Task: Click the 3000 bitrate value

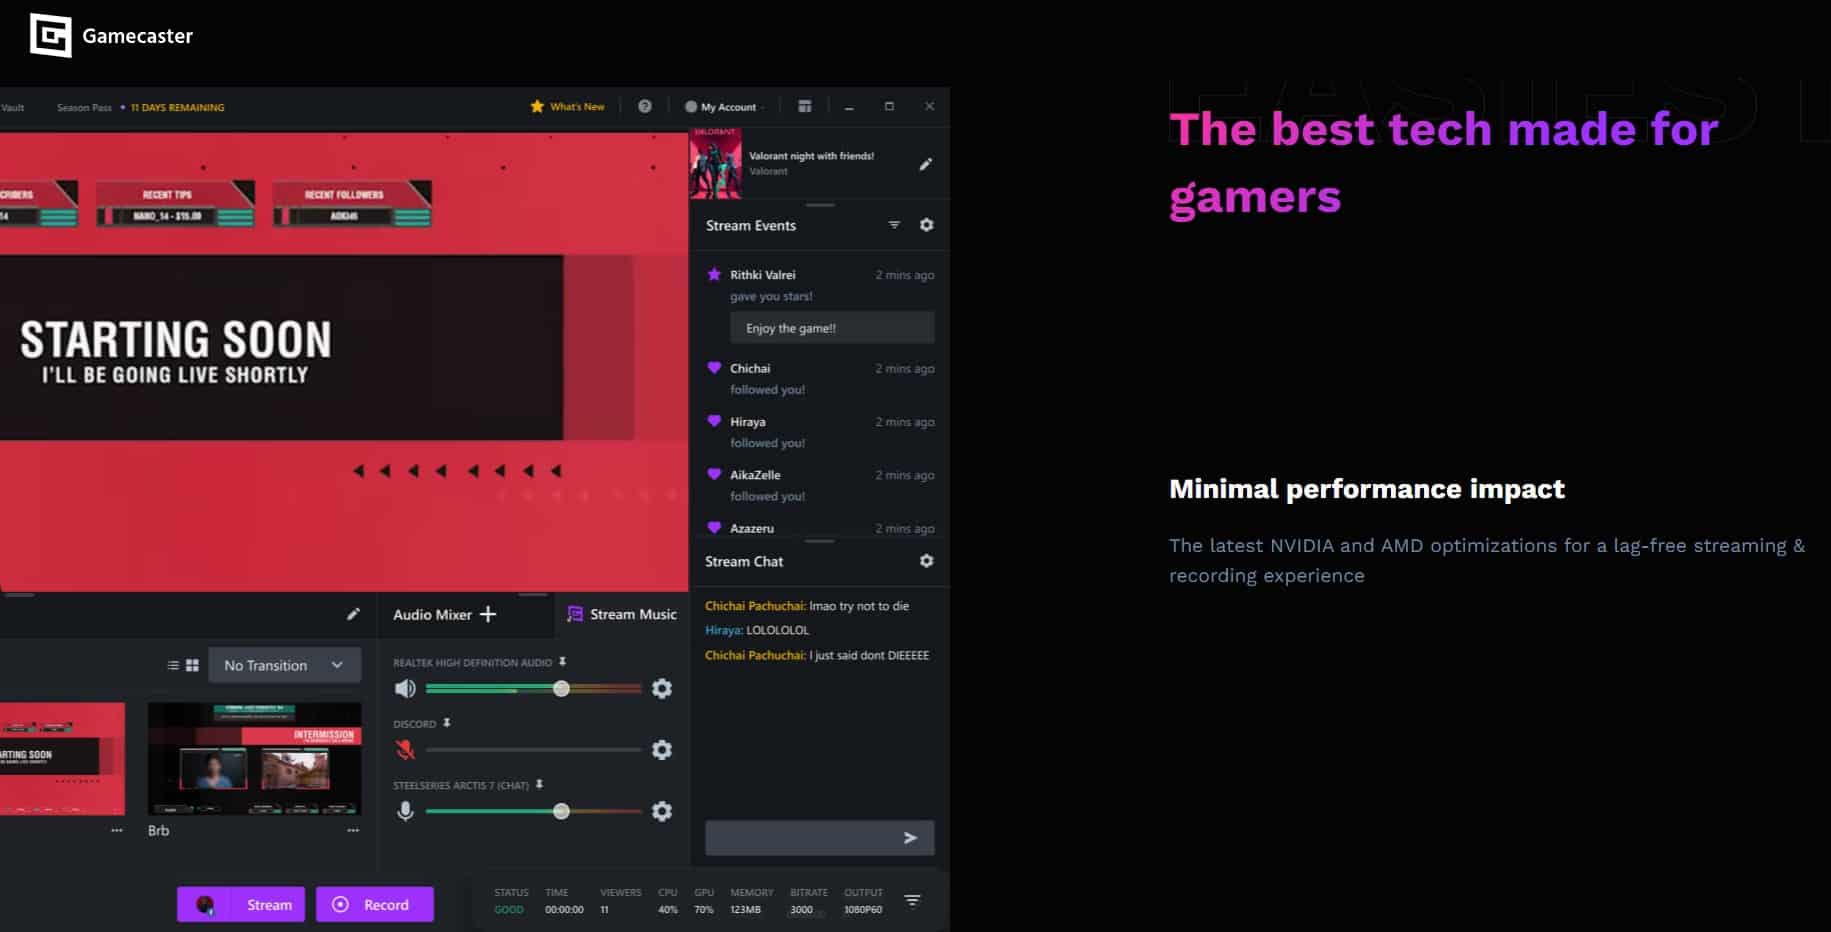Action: tap(801, 910)
